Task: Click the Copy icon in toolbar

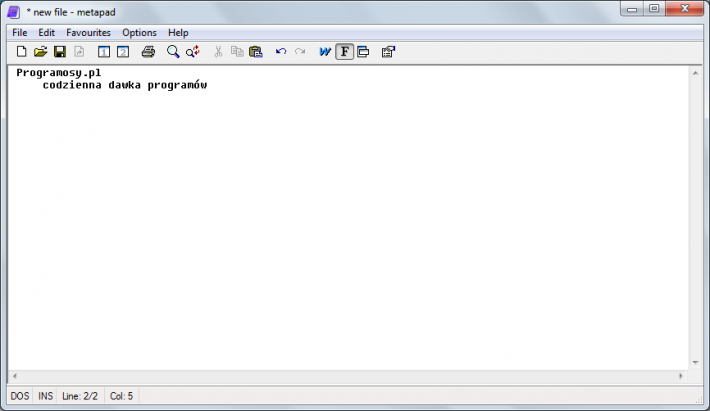Action: pos(237,52)
